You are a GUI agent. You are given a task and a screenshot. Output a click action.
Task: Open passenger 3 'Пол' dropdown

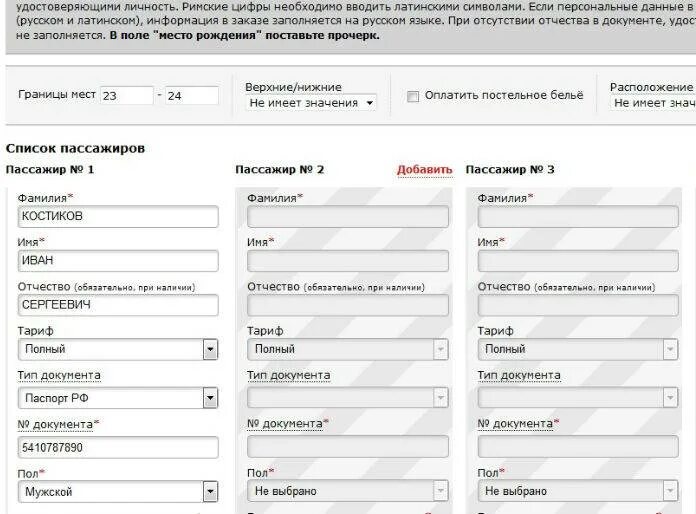[x=578, y=491]
